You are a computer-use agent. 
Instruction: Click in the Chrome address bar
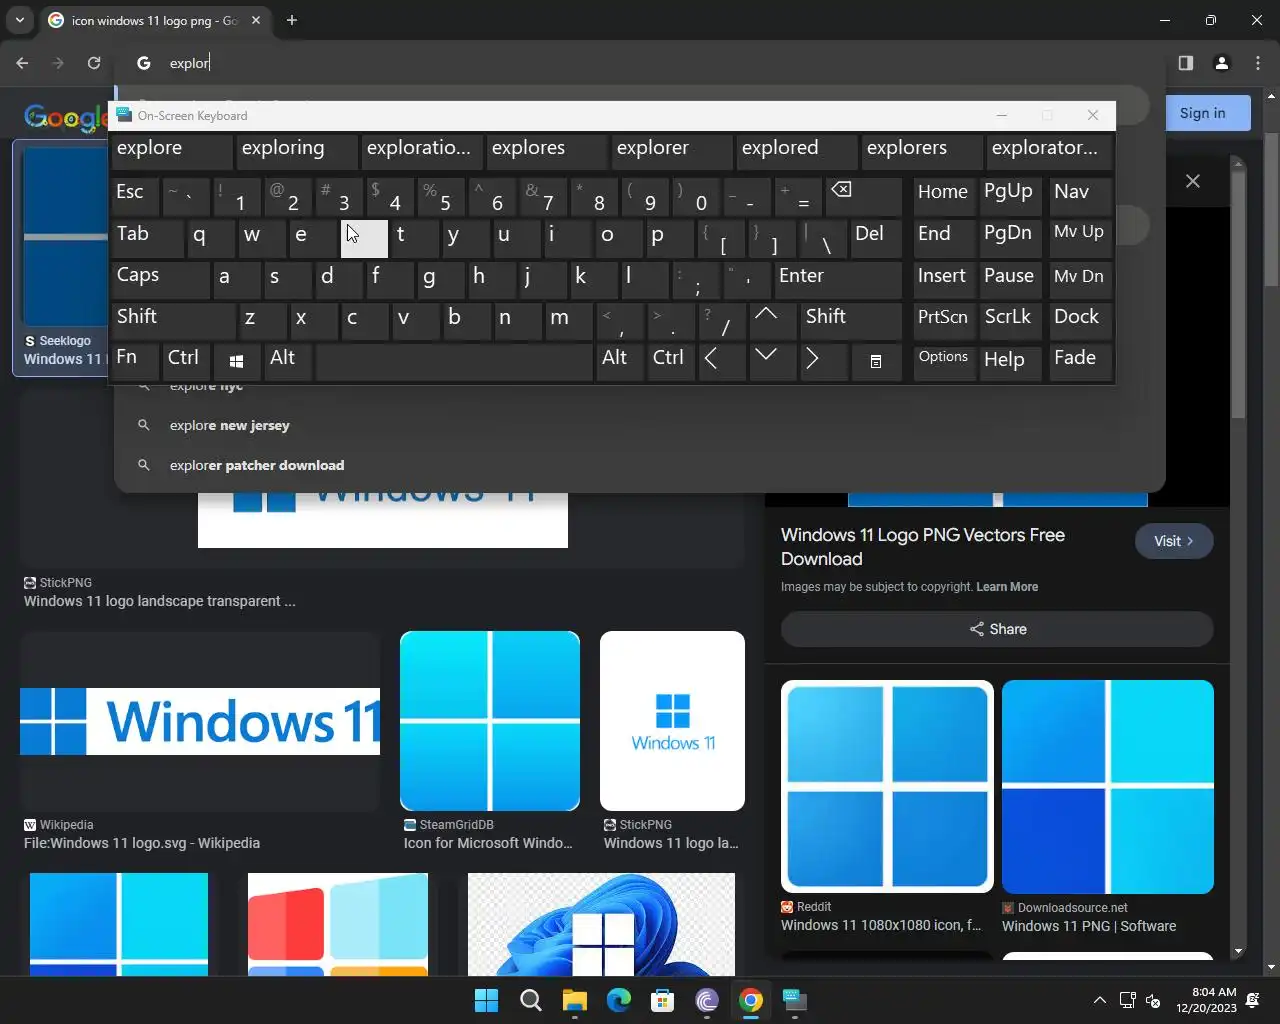(x=640, y=63)
